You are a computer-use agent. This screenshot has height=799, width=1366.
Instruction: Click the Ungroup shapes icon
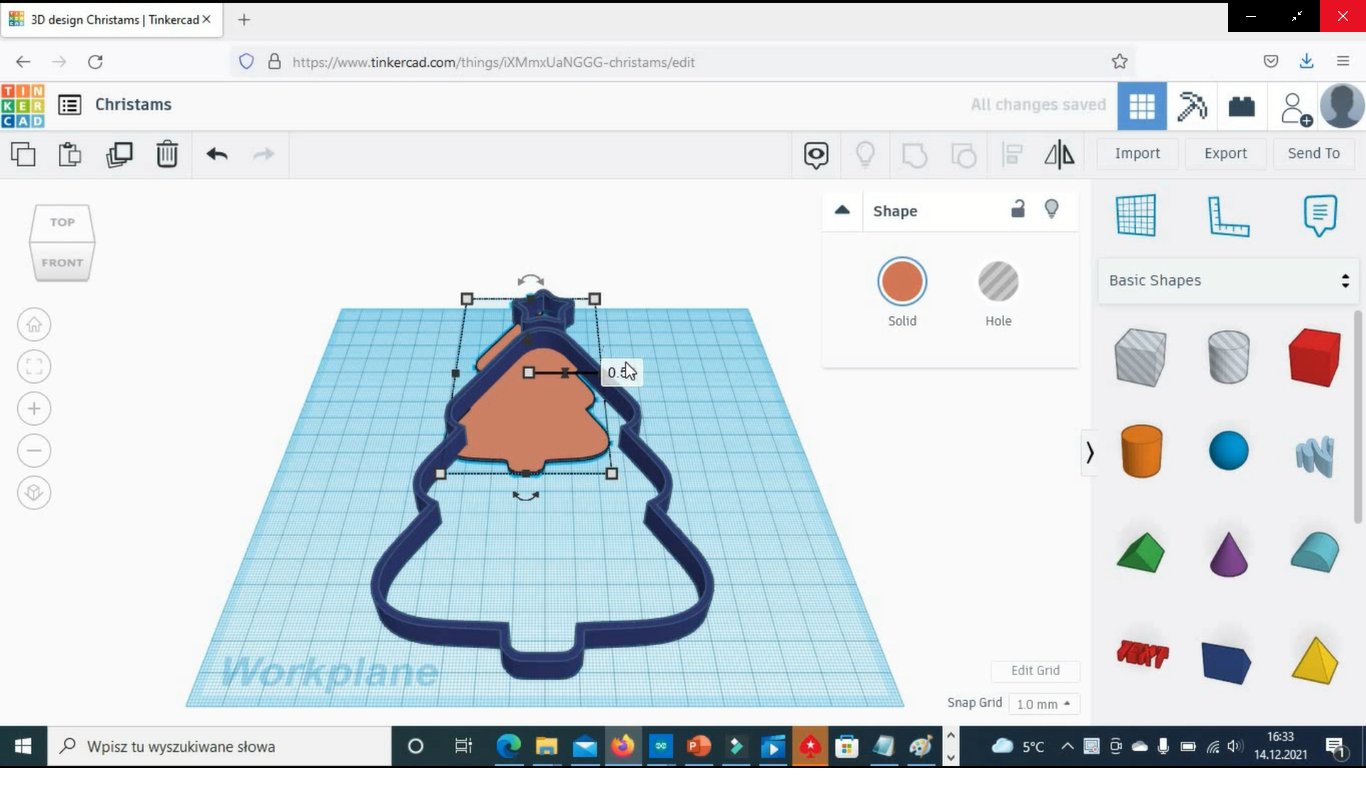tap(963, 155)
